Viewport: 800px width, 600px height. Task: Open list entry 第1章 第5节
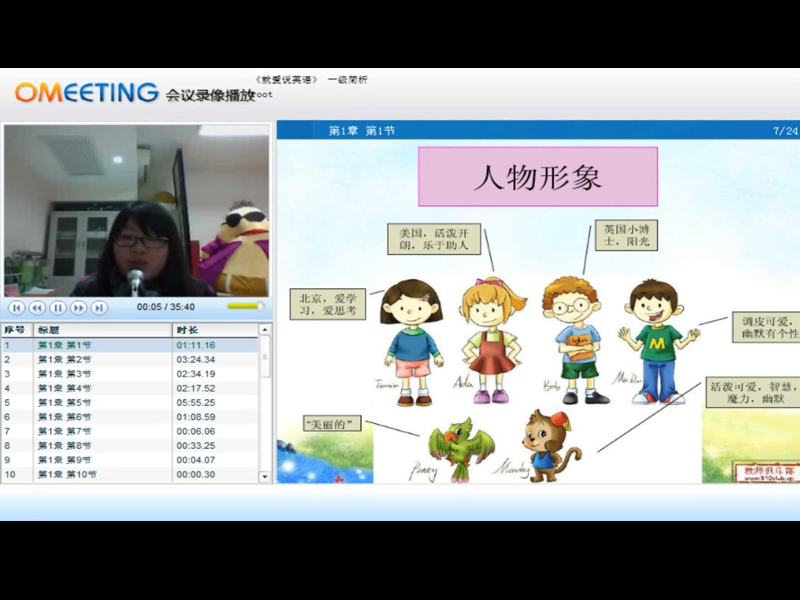tap(65, 403)
